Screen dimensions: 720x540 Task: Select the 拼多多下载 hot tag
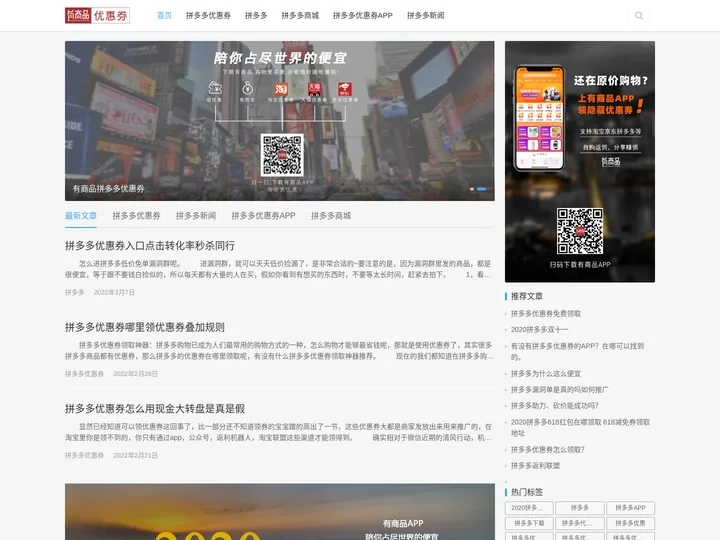click(x=529, y=523)
